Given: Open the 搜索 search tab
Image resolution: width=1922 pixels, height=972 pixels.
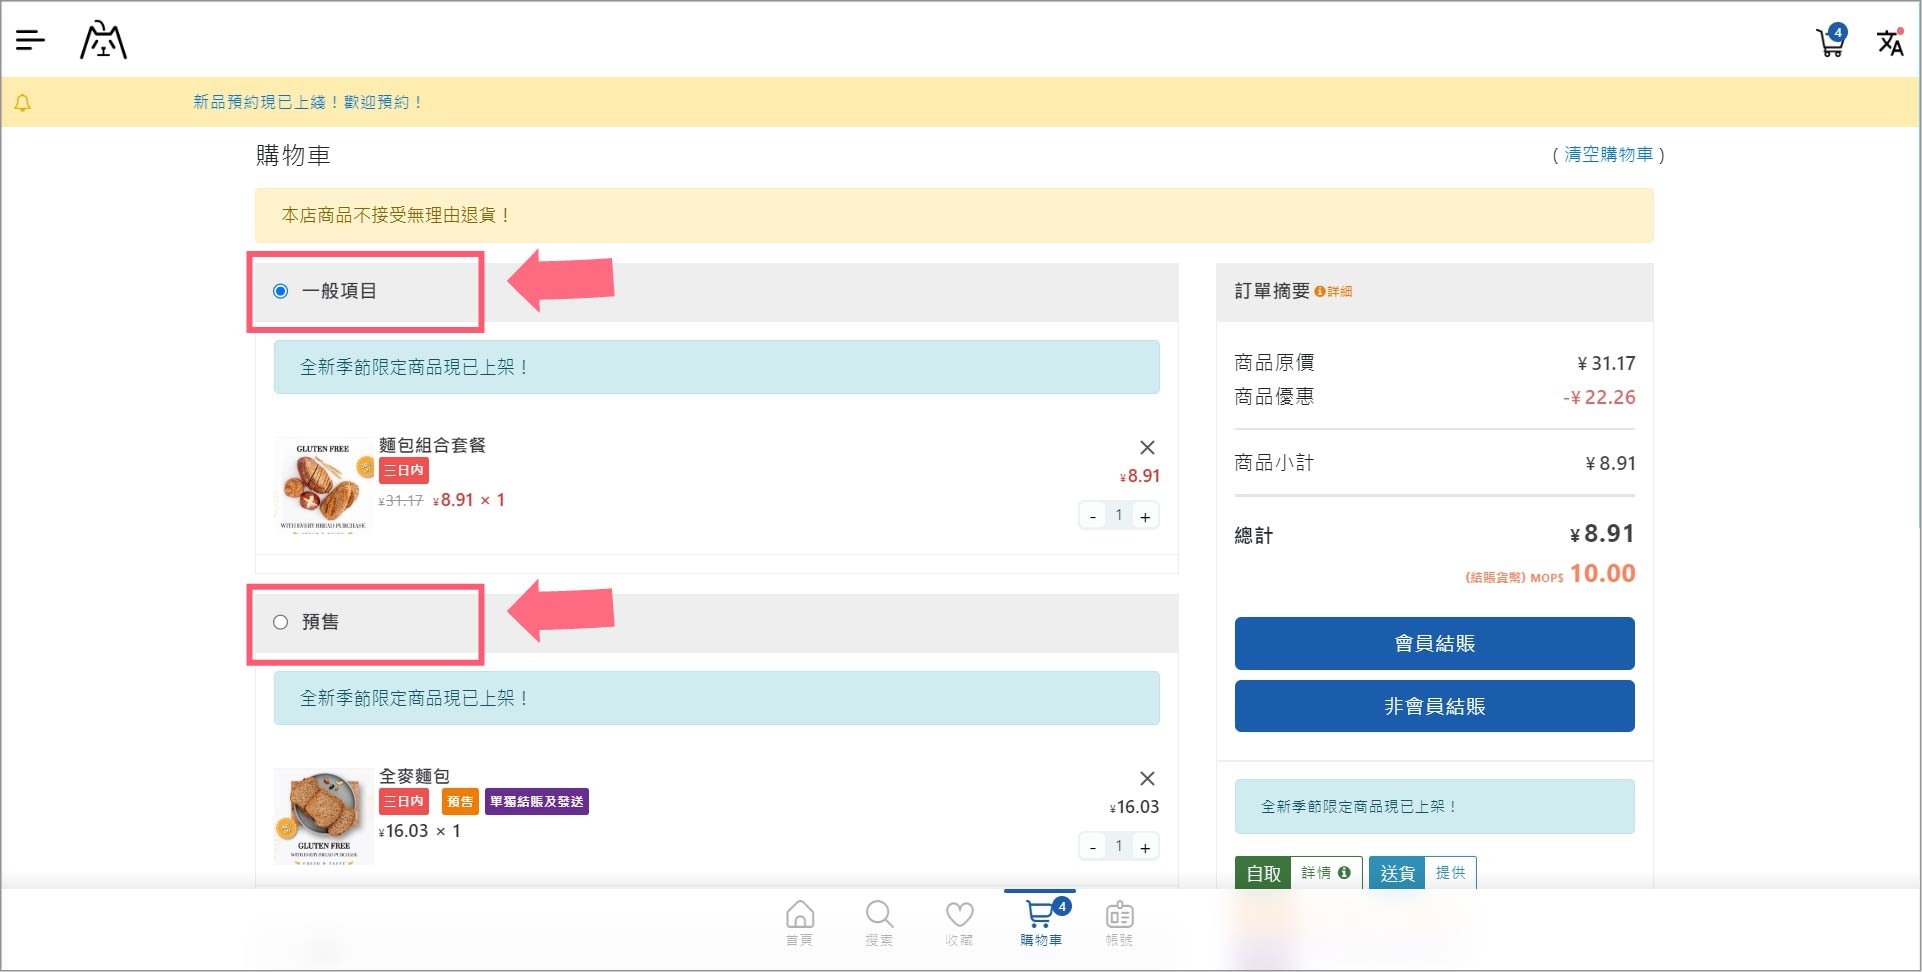Looking at the screenshot, I should pyautogui.click(x=879, y=922).
